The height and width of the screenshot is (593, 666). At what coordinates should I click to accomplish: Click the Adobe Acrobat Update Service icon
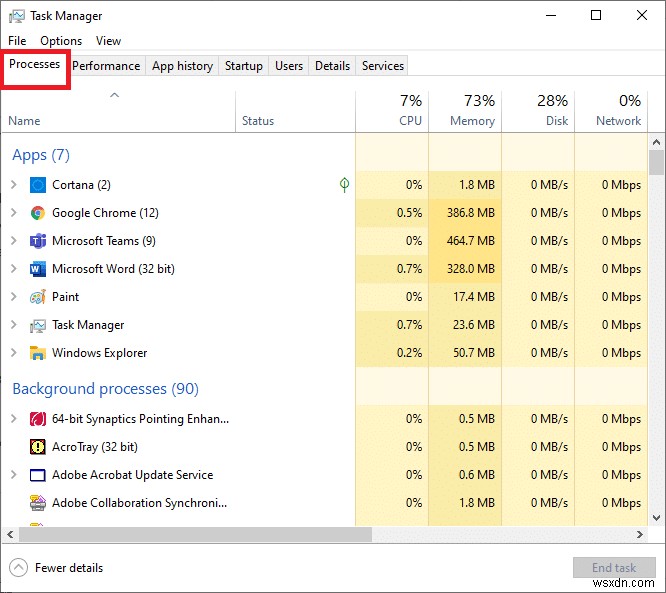click(38, 475)
